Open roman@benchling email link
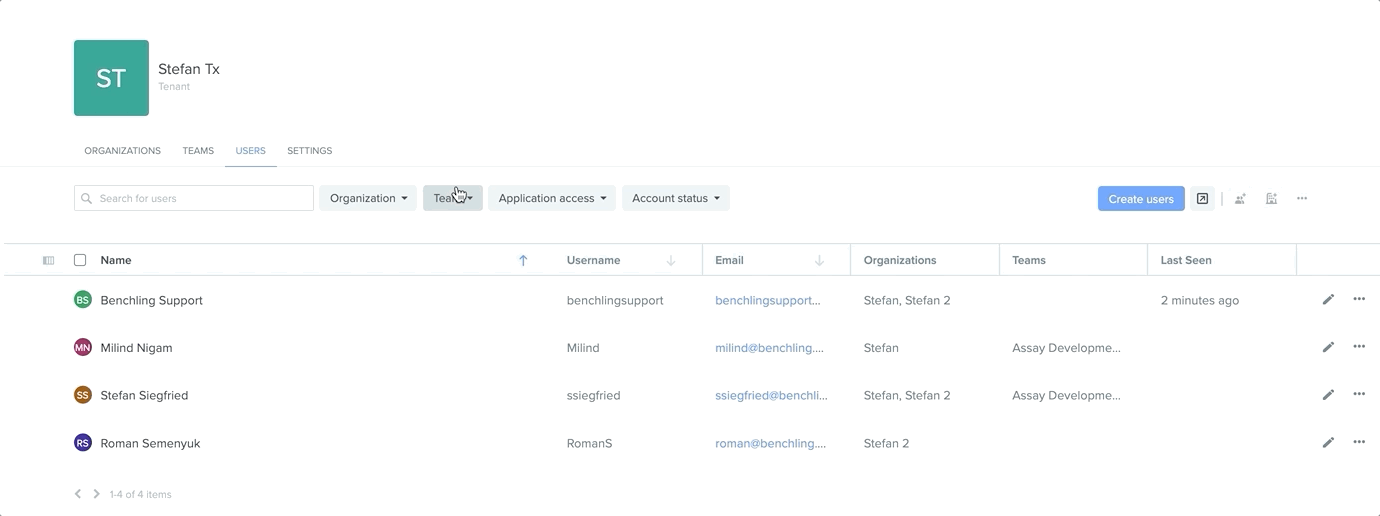 point(771,443)
